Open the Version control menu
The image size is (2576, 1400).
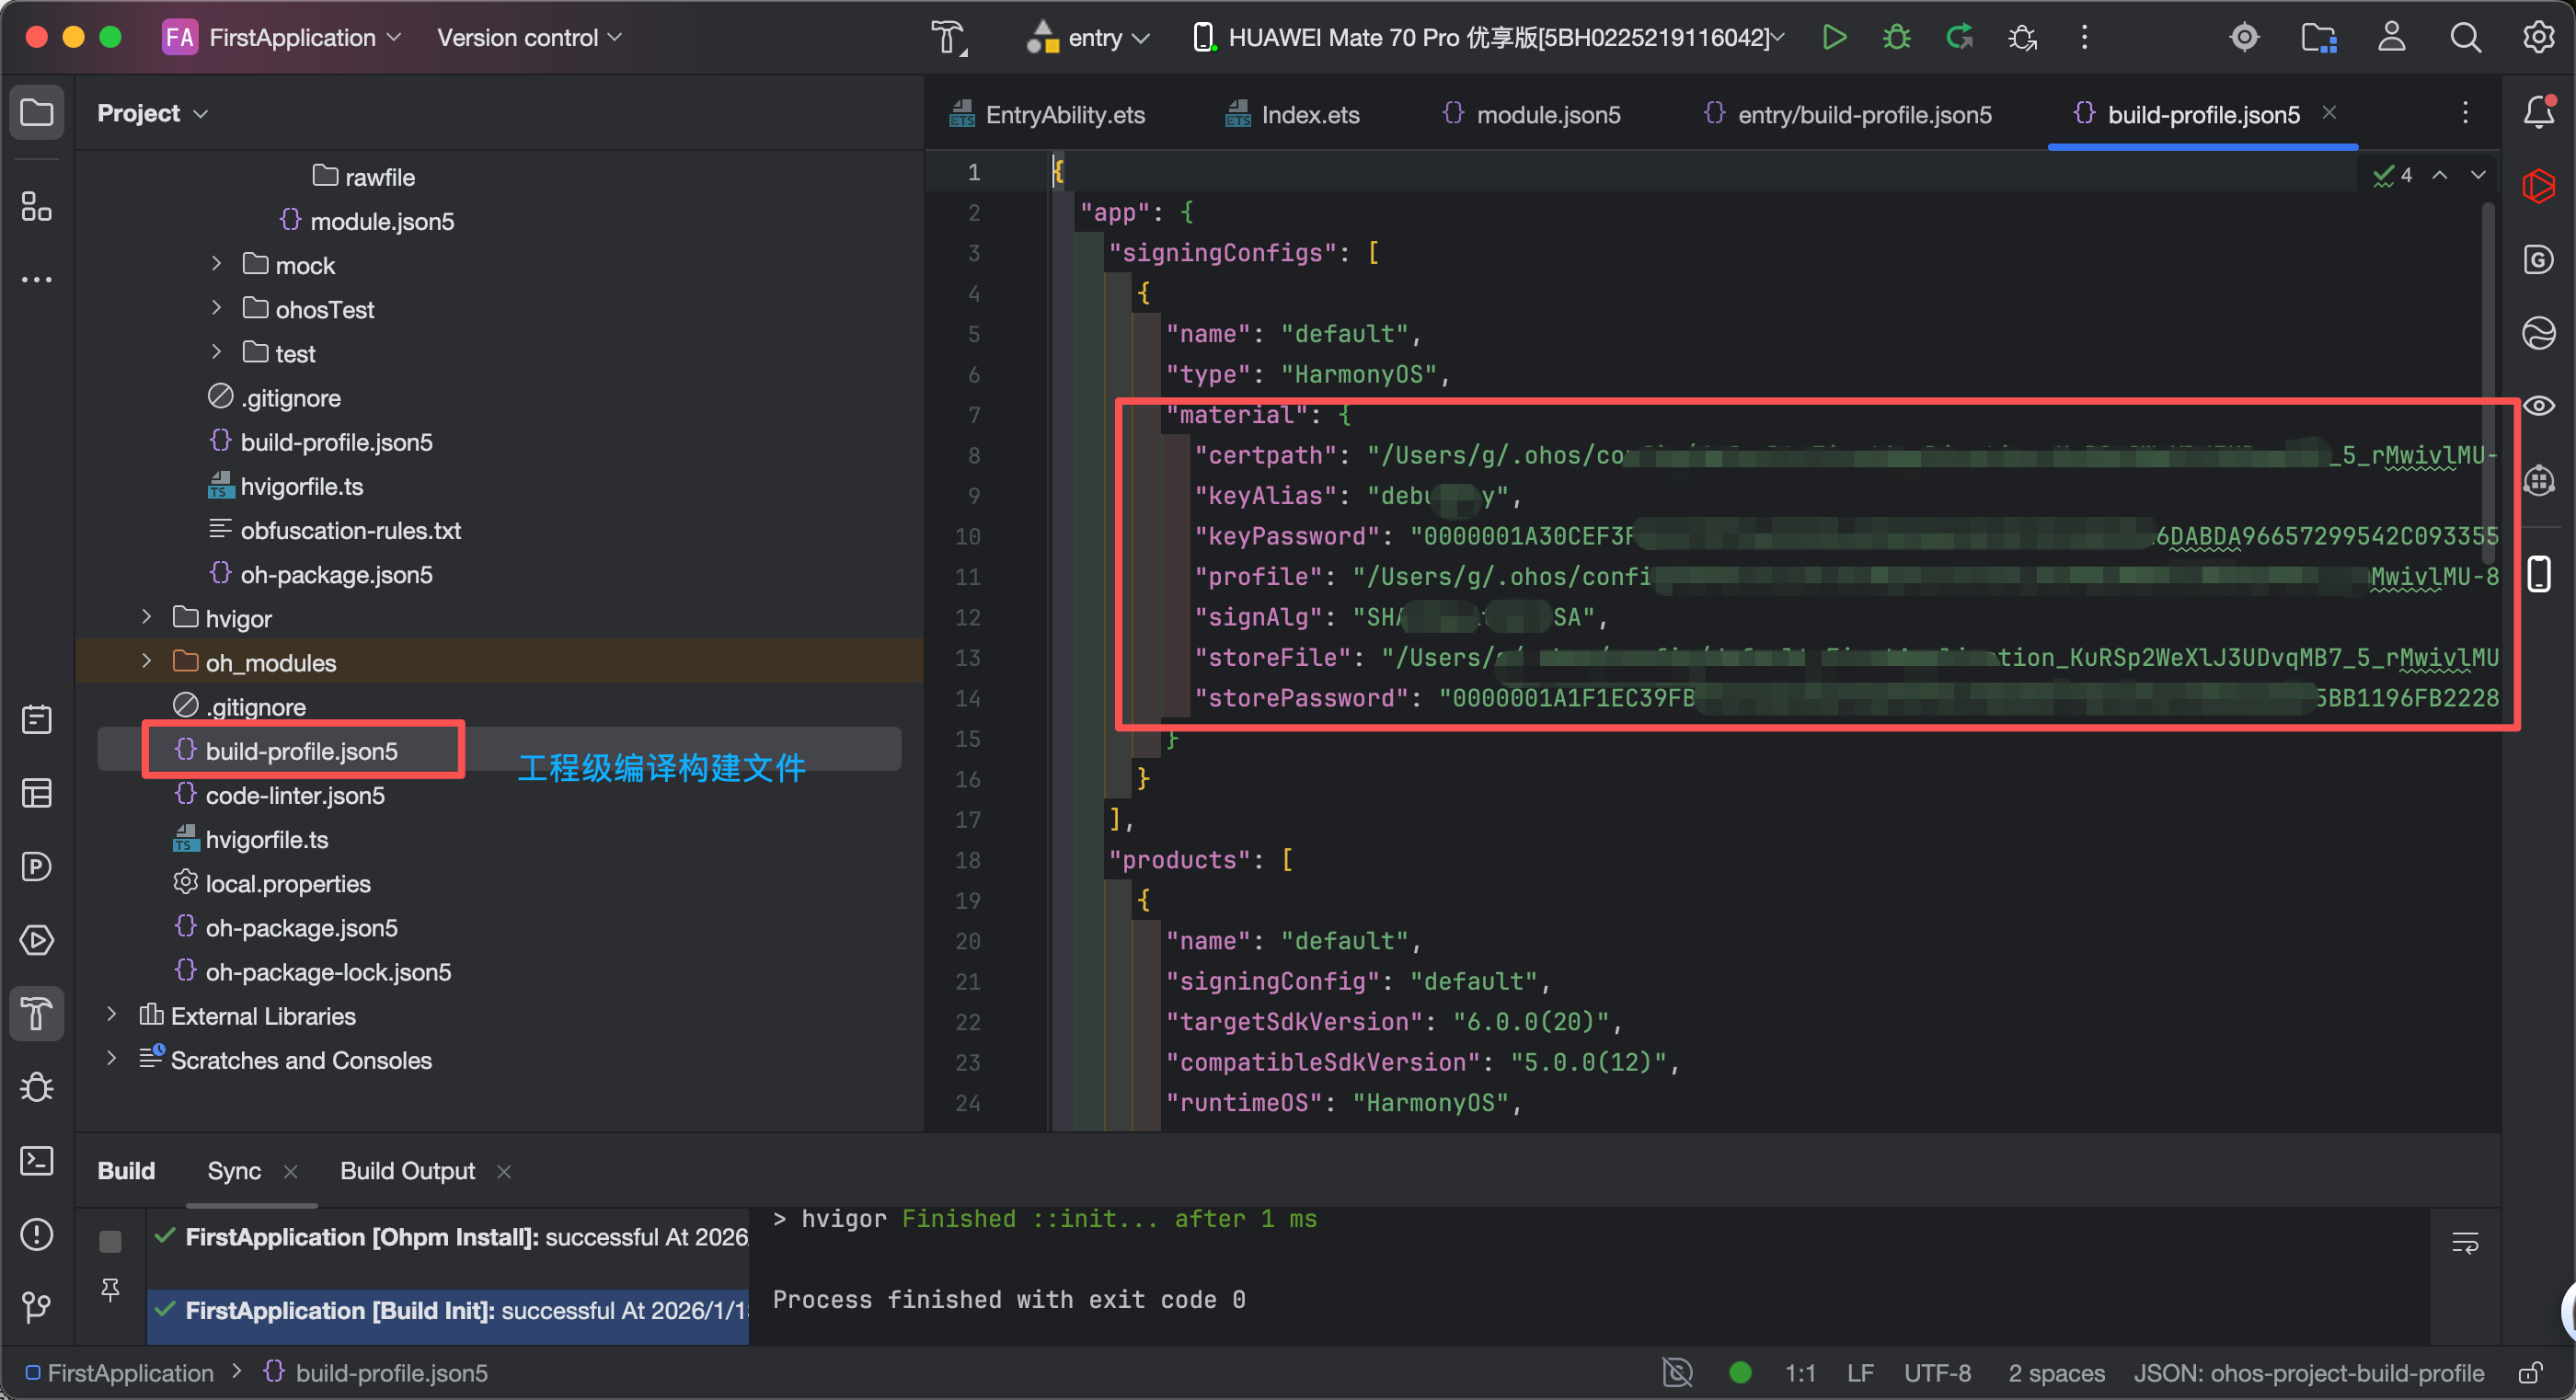coord(529,38)
